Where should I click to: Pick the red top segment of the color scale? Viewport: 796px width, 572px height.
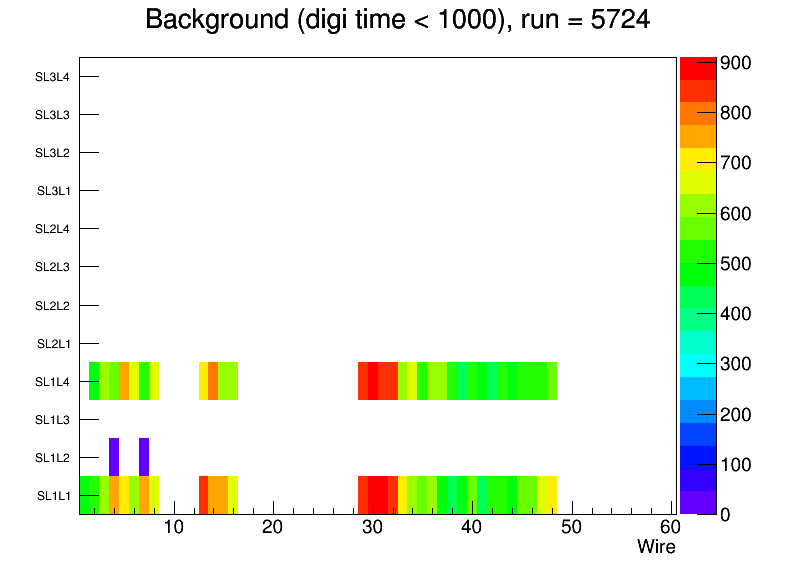pyautogui.click(x=697, y=68)
